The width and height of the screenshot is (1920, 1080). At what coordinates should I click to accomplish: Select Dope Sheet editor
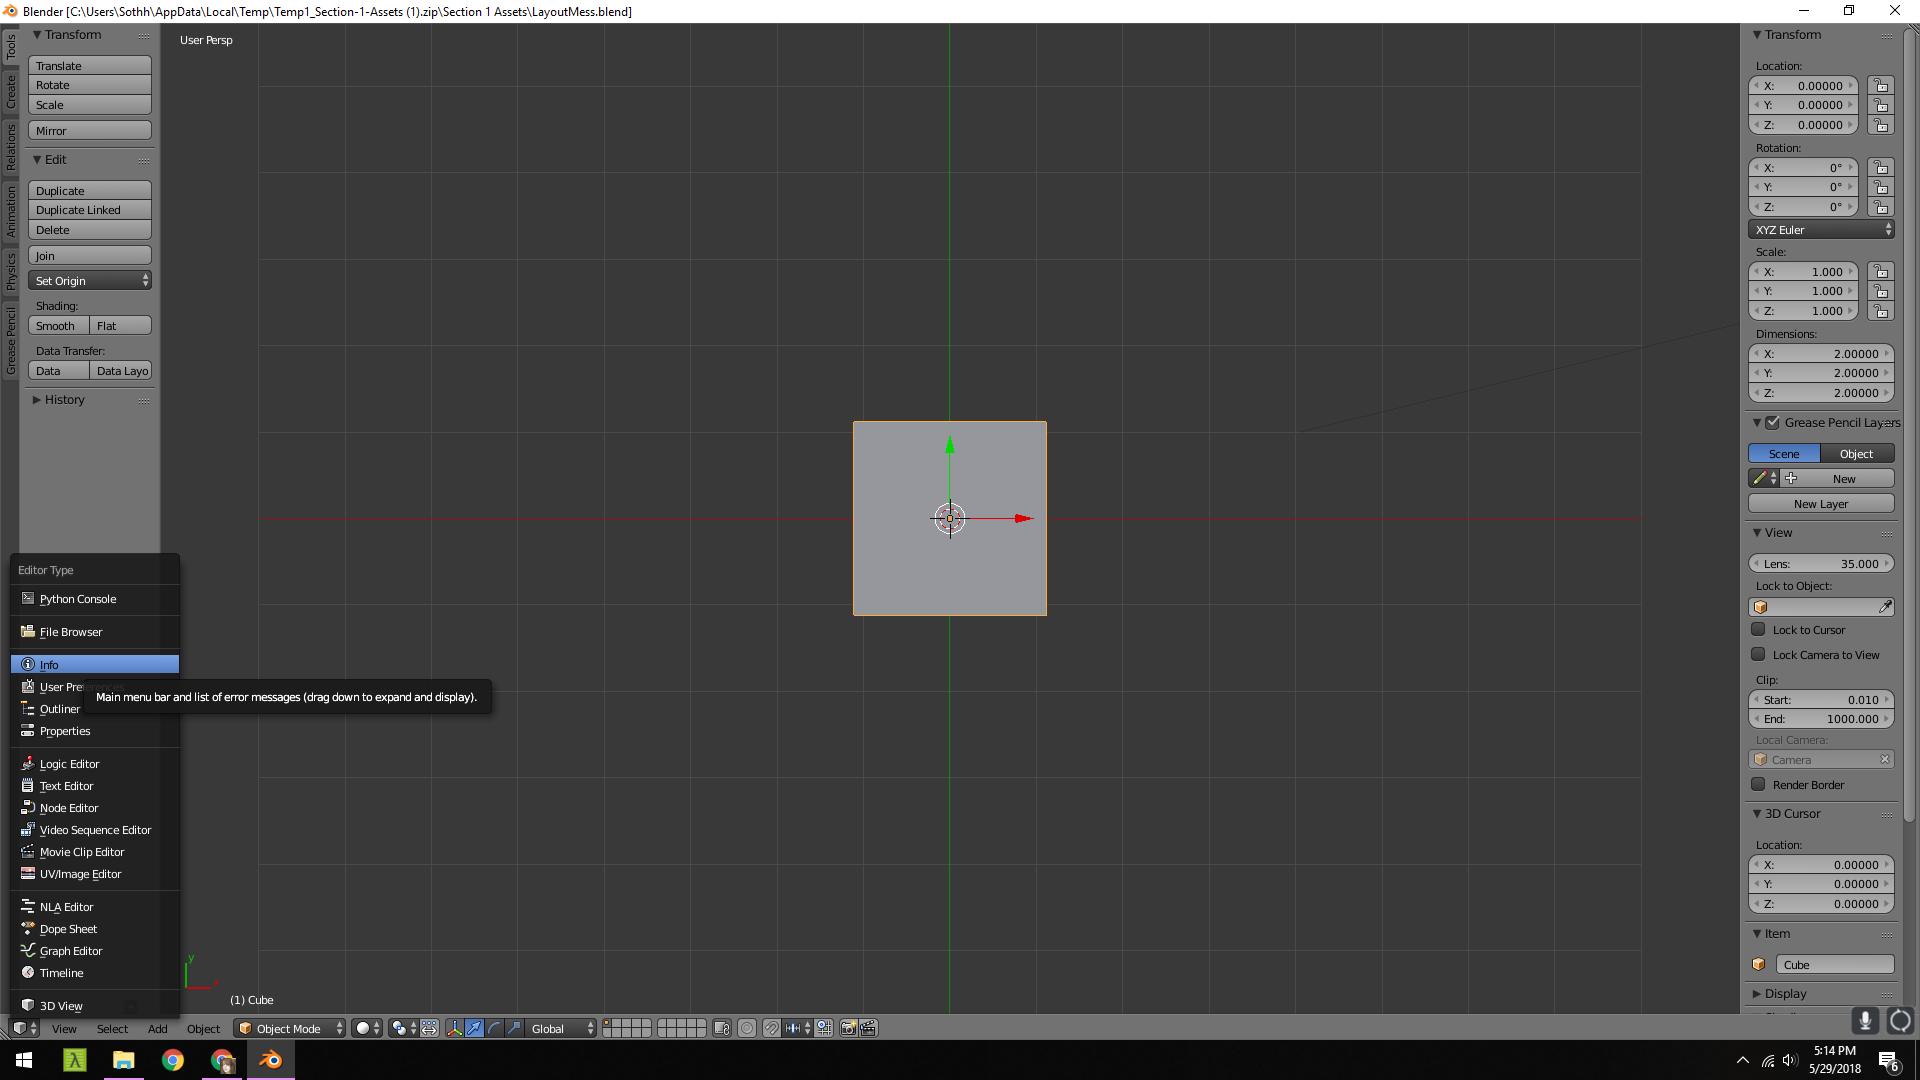[x=95, y=929]
